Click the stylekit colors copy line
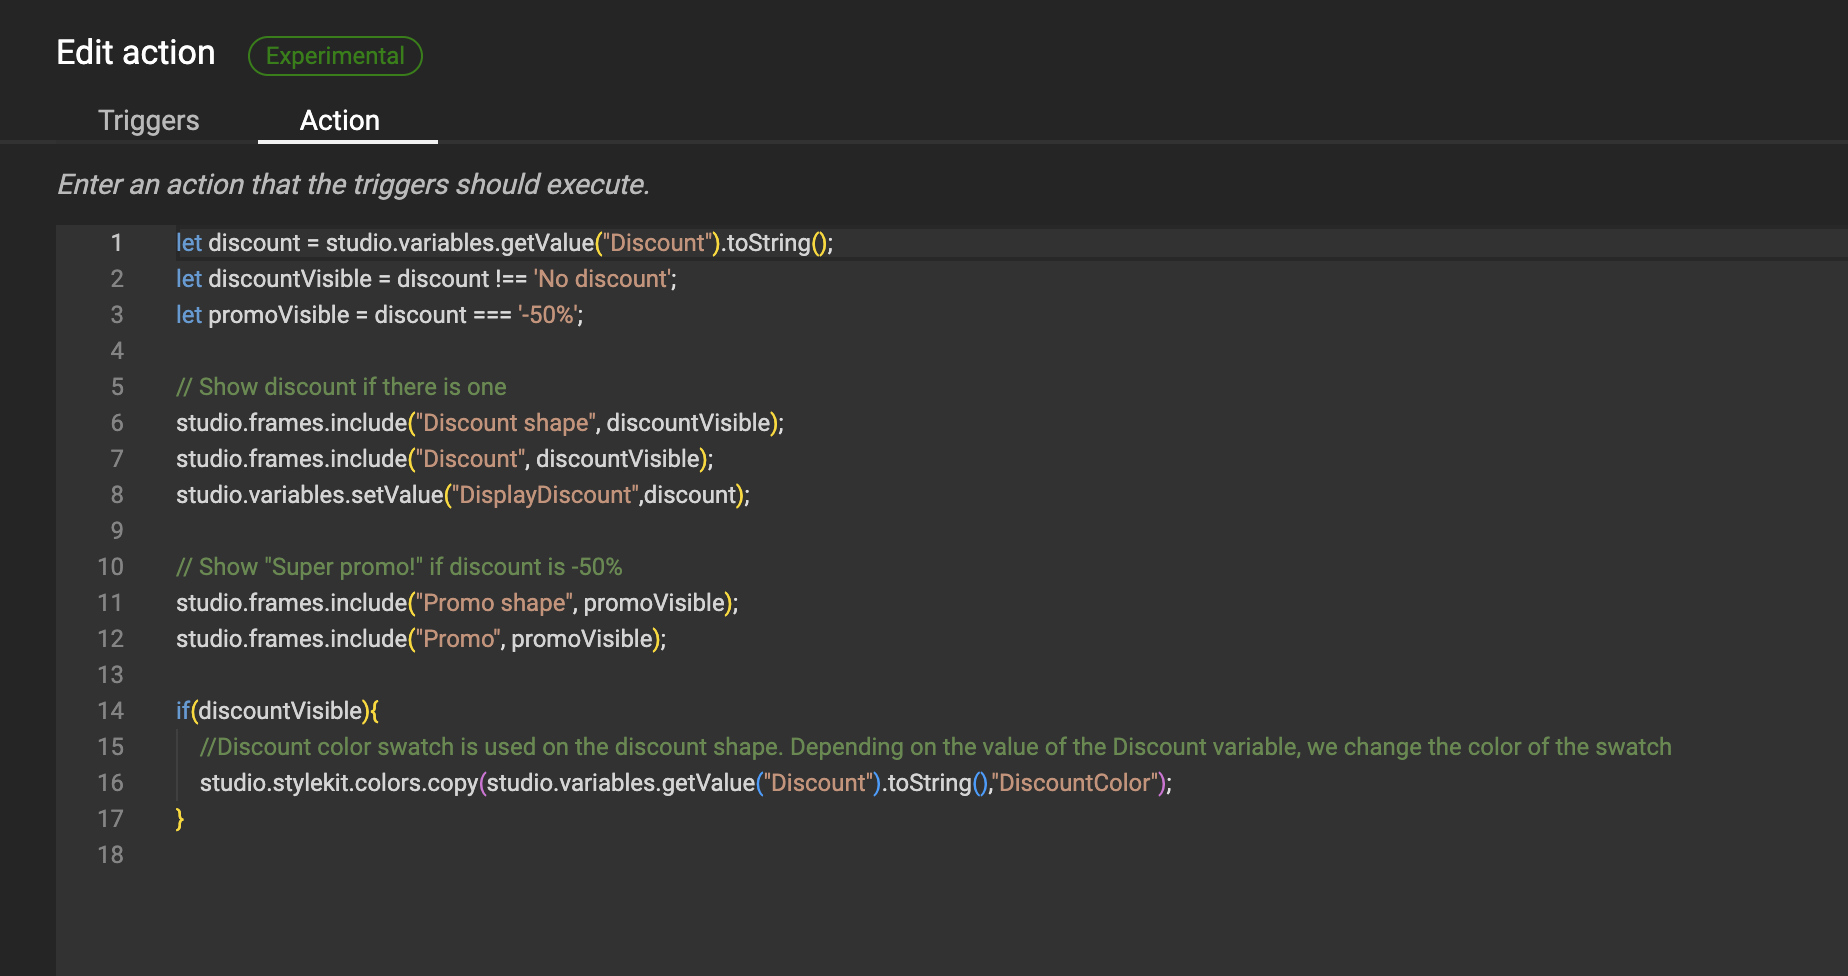Viewport: 1848px width, 976px height. (686, 783)
